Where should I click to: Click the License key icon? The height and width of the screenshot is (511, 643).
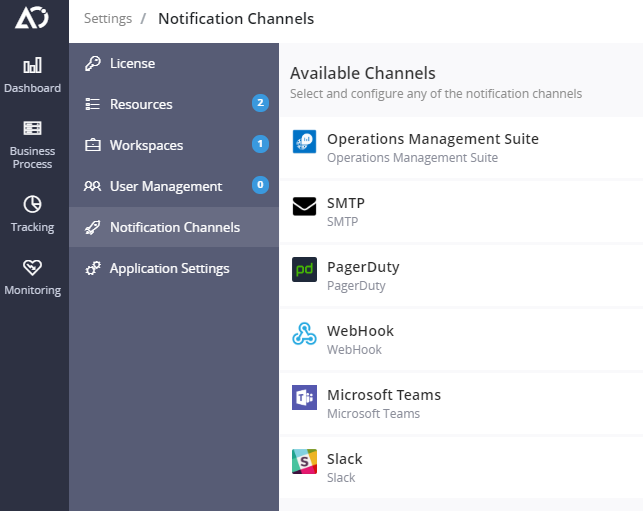93,64
